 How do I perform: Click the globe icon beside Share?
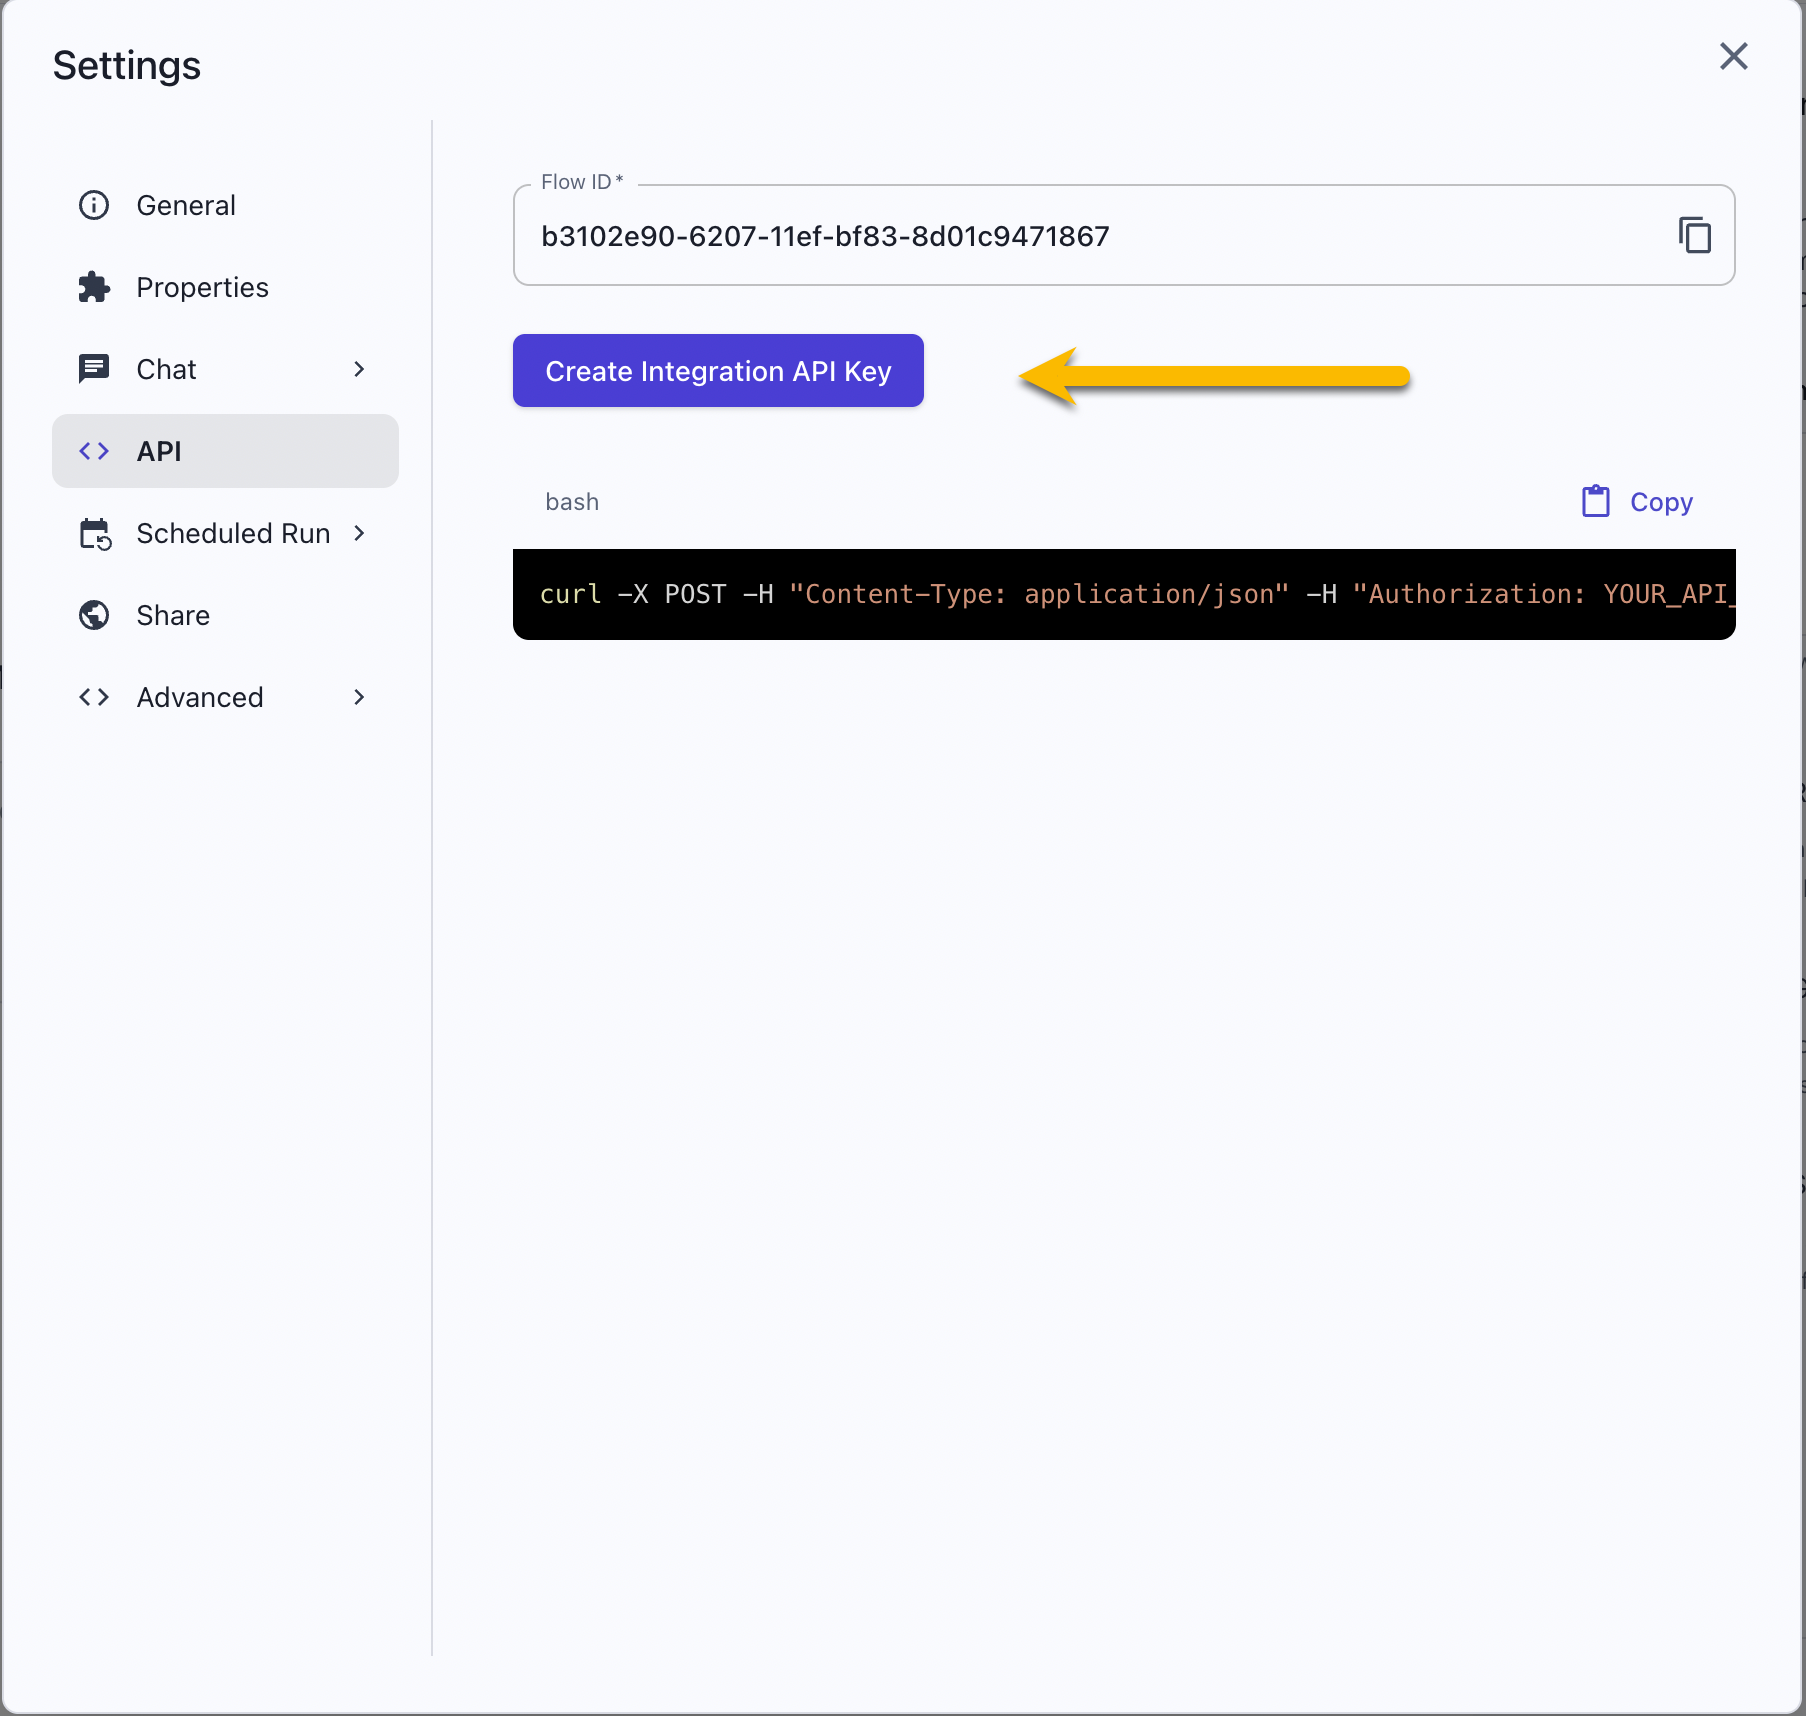tap(94, 615)
